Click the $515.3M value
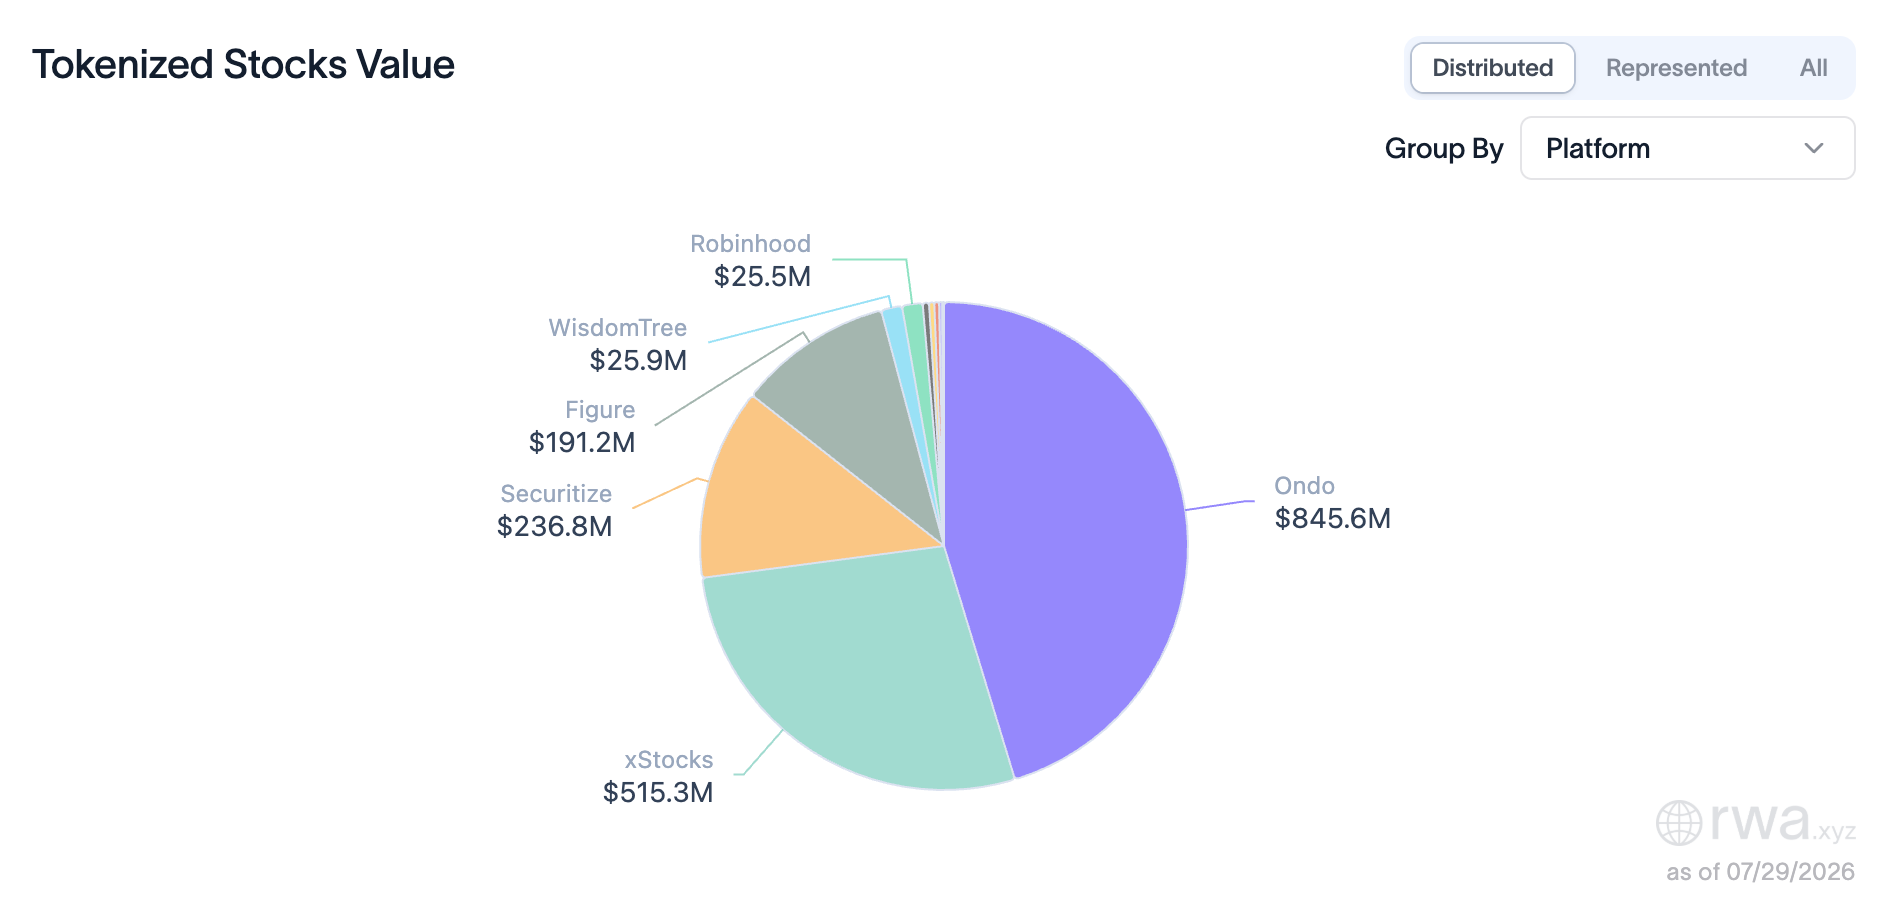Screen dimensions: 1880x906 pyautogui.click(x=657, y=792)
